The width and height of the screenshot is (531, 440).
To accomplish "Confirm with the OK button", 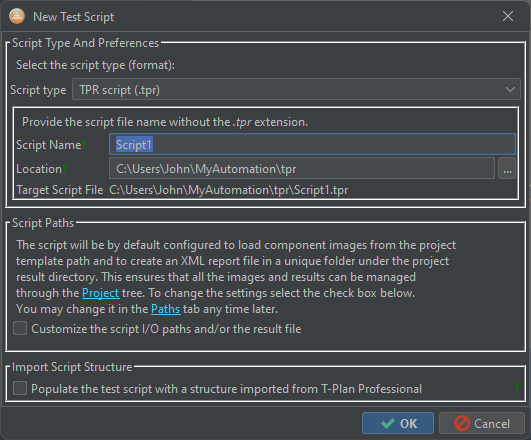I will point(398,423).
